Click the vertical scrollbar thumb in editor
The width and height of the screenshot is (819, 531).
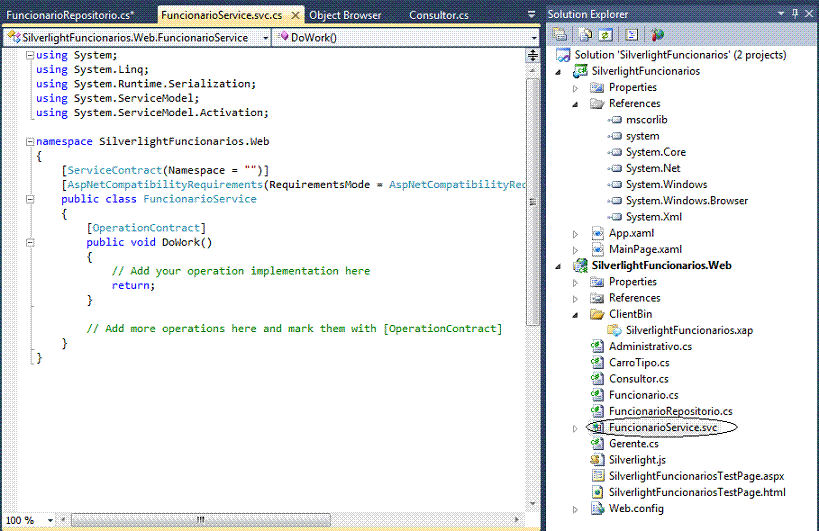532,202
